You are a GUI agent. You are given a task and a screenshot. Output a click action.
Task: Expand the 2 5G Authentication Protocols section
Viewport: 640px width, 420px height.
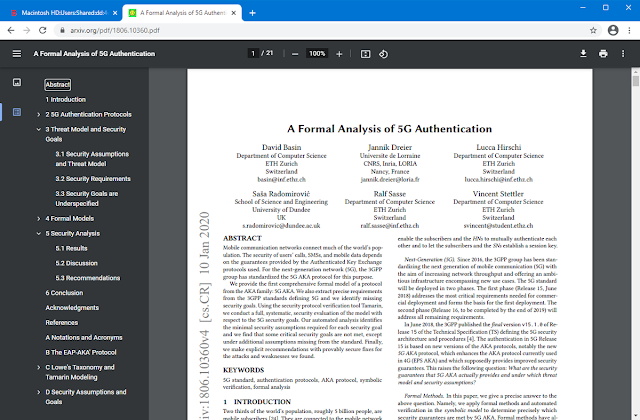[39, 115]
